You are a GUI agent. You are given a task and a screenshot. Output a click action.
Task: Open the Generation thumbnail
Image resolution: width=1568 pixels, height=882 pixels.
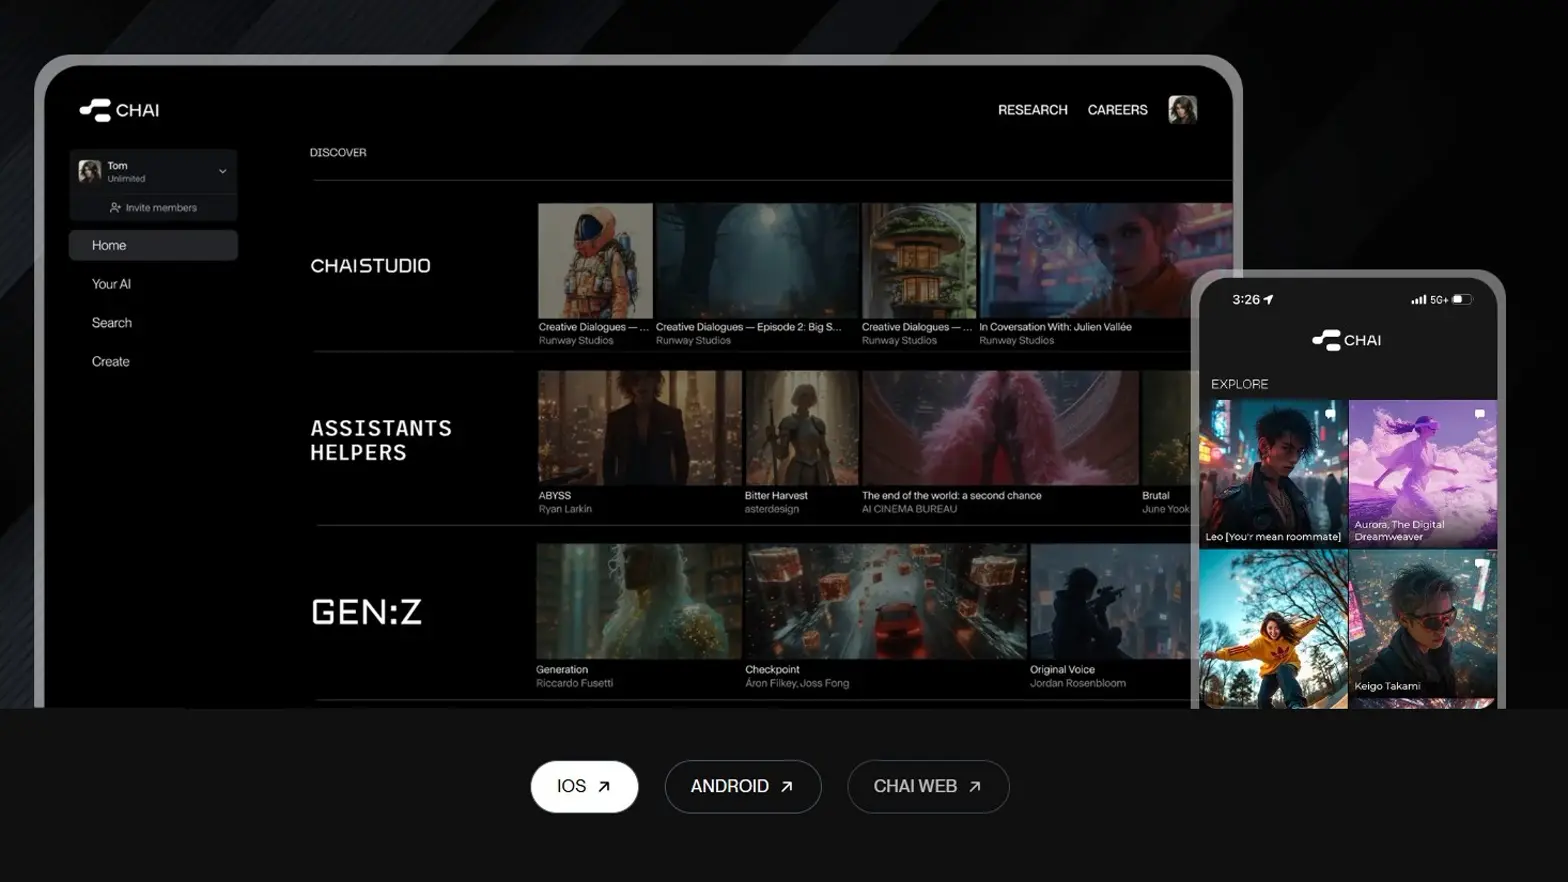(639, 601)
